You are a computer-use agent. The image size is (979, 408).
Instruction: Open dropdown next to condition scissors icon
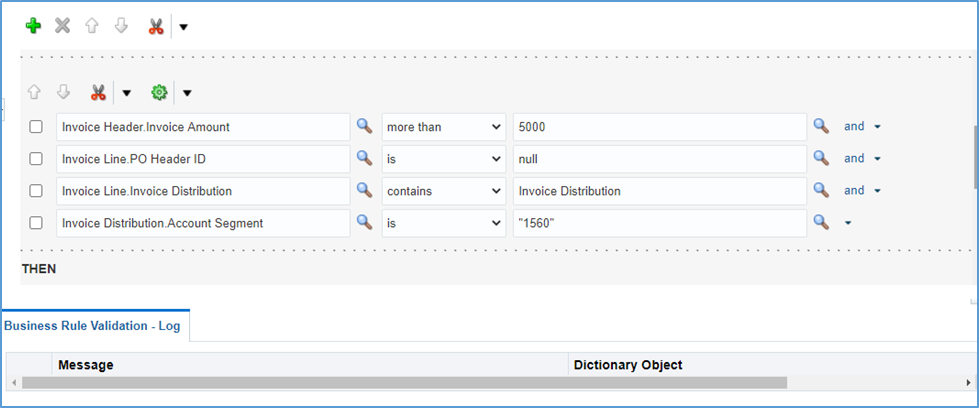coord(127,93)
